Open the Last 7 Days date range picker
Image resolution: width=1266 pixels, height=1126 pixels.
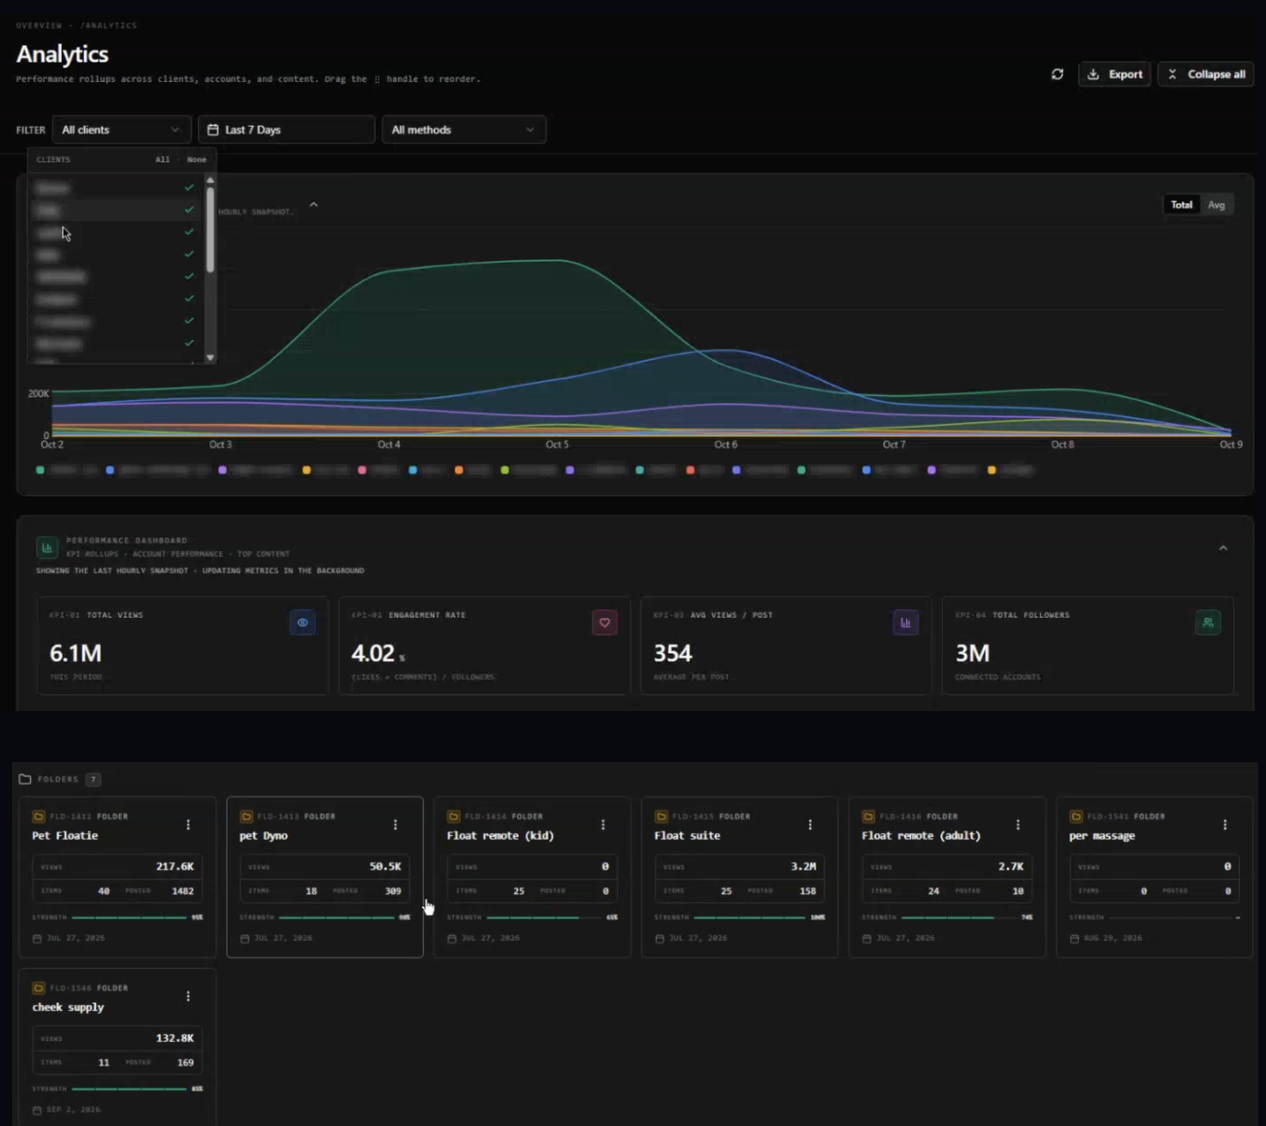[286, 130]
